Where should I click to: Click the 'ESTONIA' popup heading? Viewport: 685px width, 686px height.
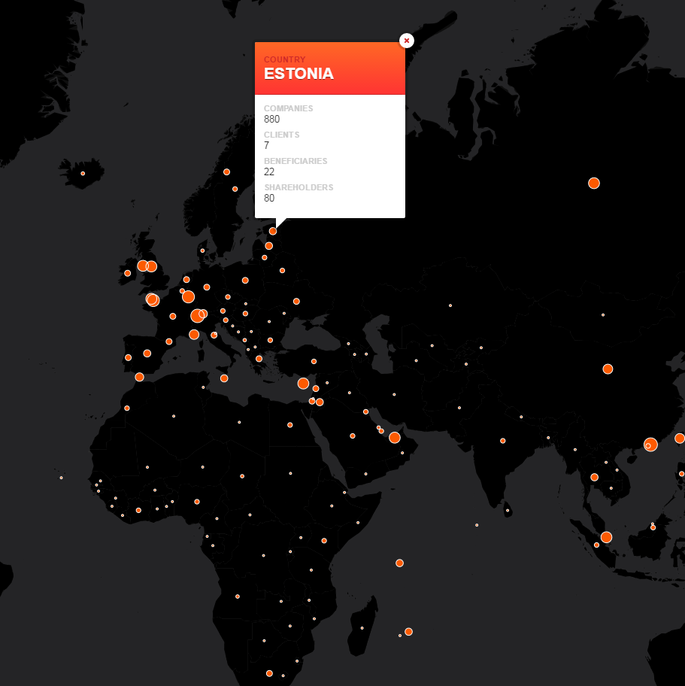tap(299, 74)
